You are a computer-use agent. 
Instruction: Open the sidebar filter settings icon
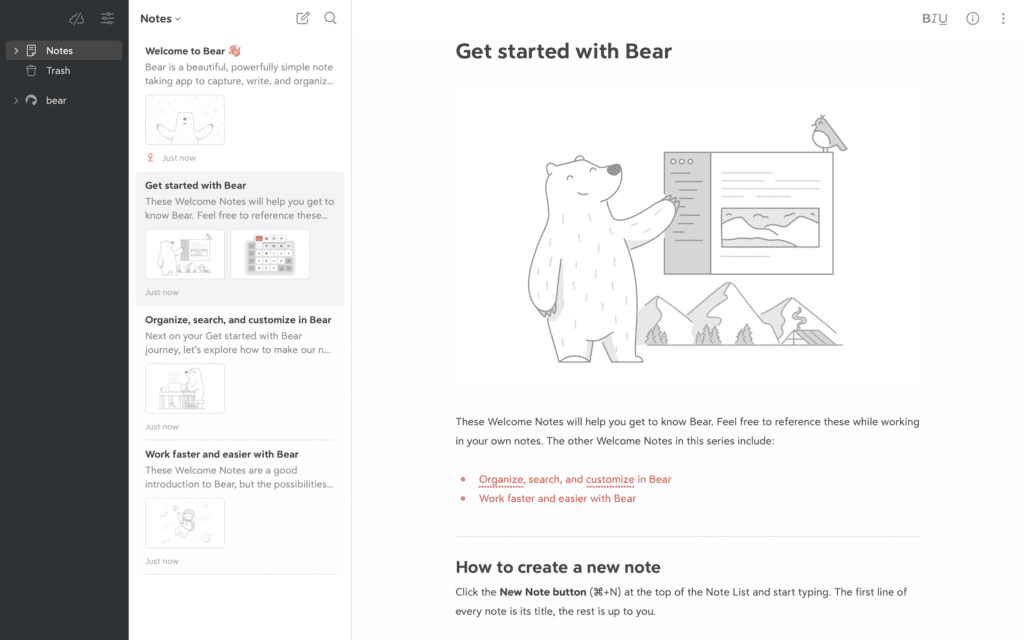[107, 18]
